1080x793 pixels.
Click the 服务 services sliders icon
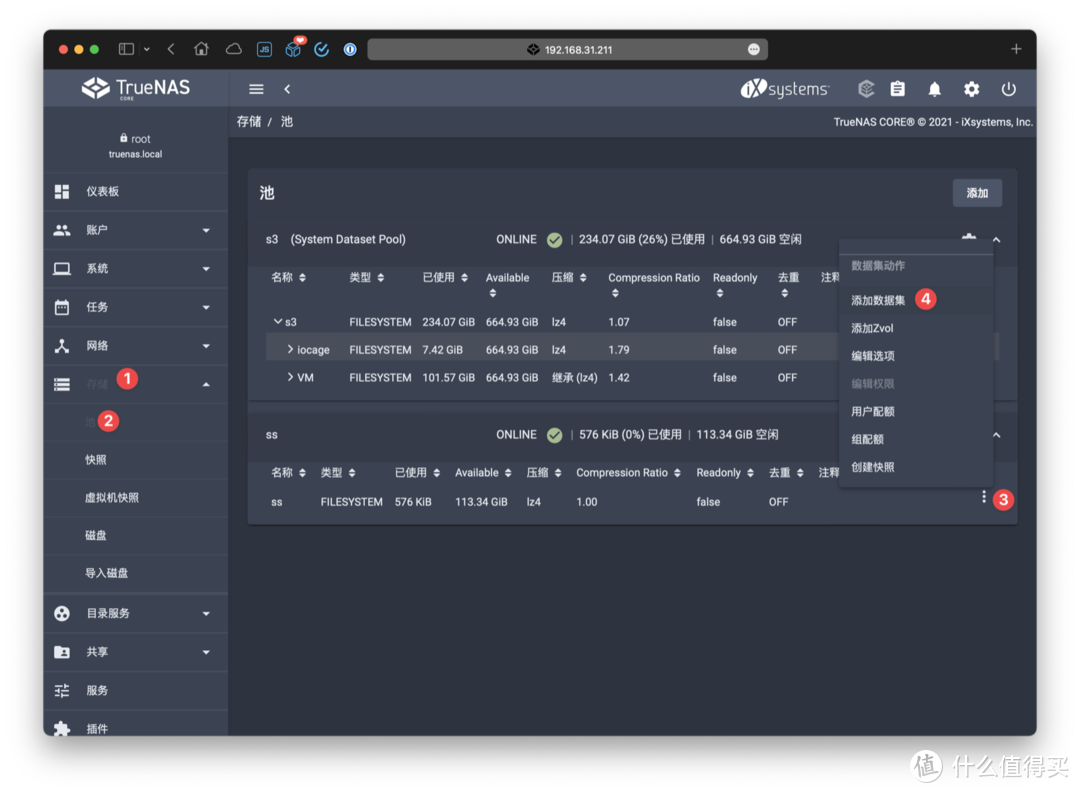[62, 690]
